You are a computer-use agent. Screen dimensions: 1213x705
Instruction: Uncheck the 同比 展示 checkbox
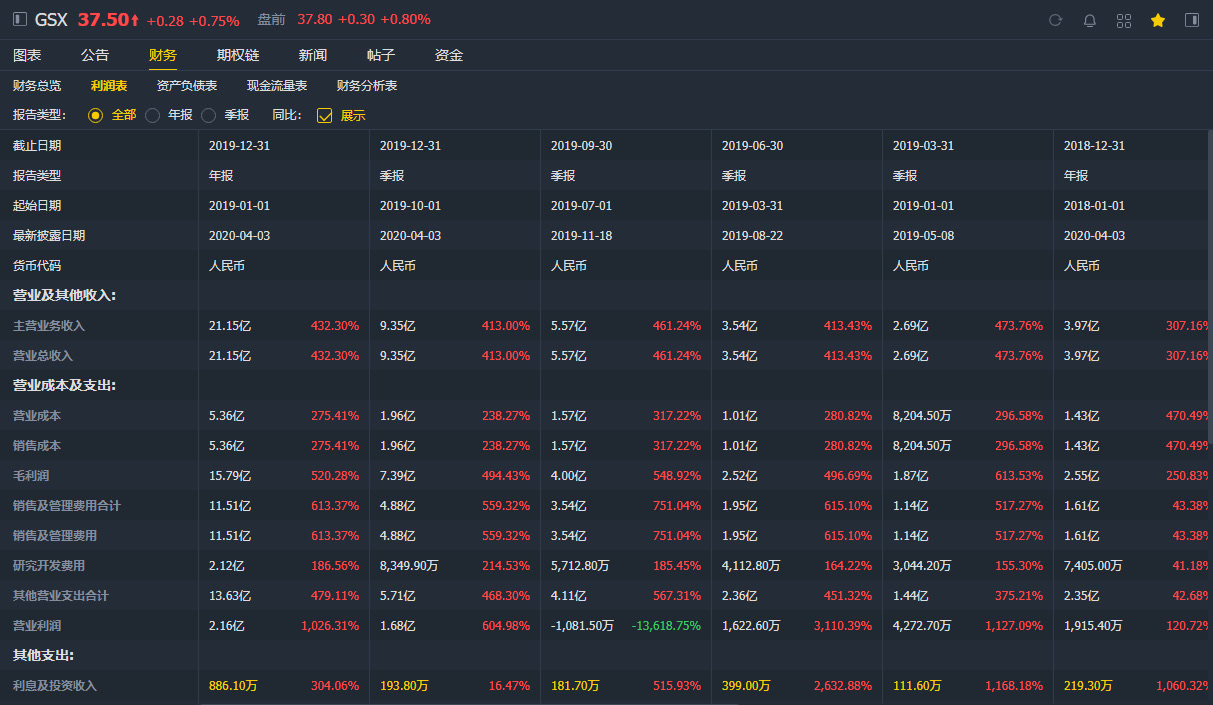coord(324,115)
